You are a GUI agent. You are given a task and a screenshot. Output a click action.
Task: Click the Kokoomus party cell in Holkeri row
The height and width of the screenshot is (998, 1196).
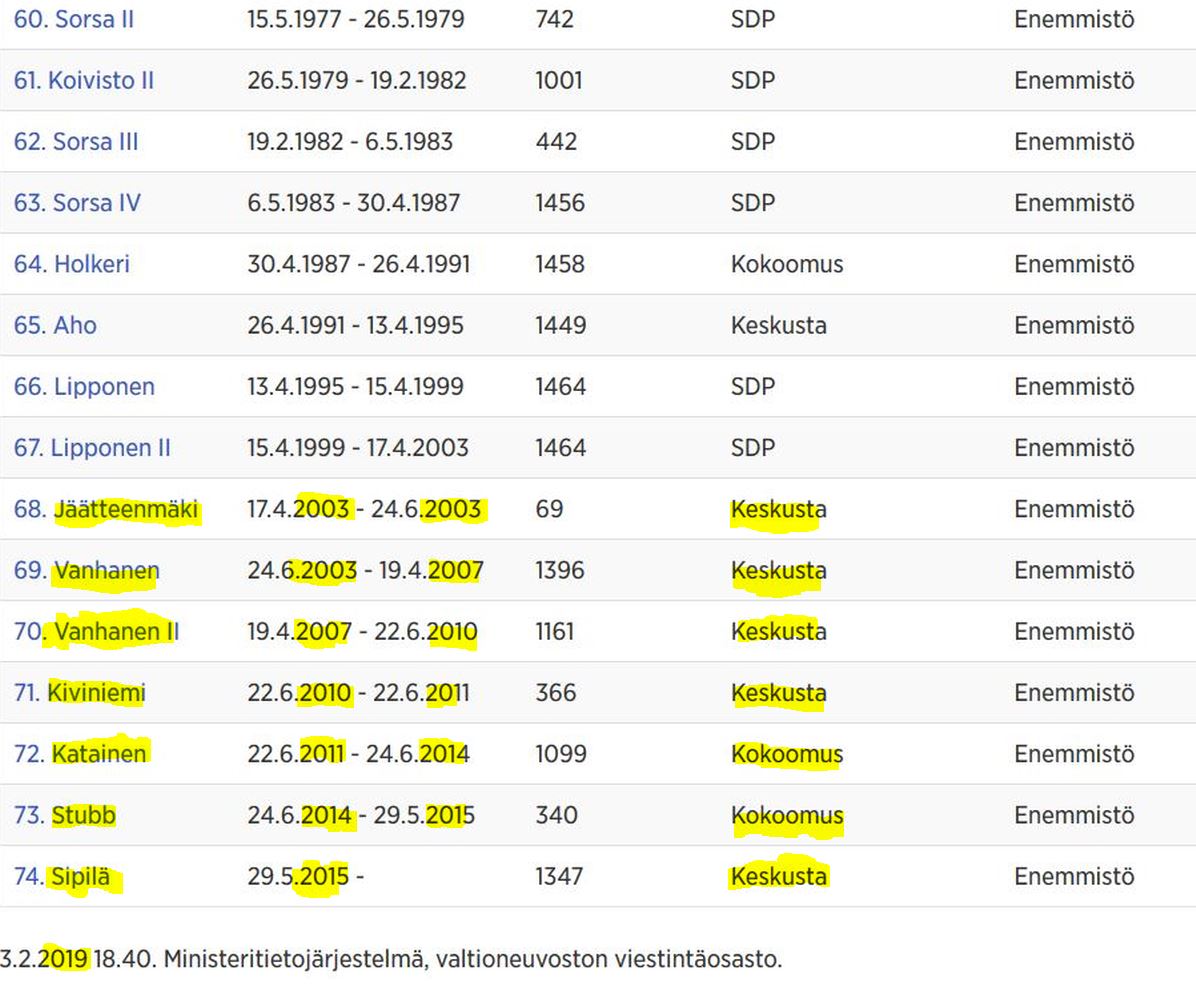787,264
